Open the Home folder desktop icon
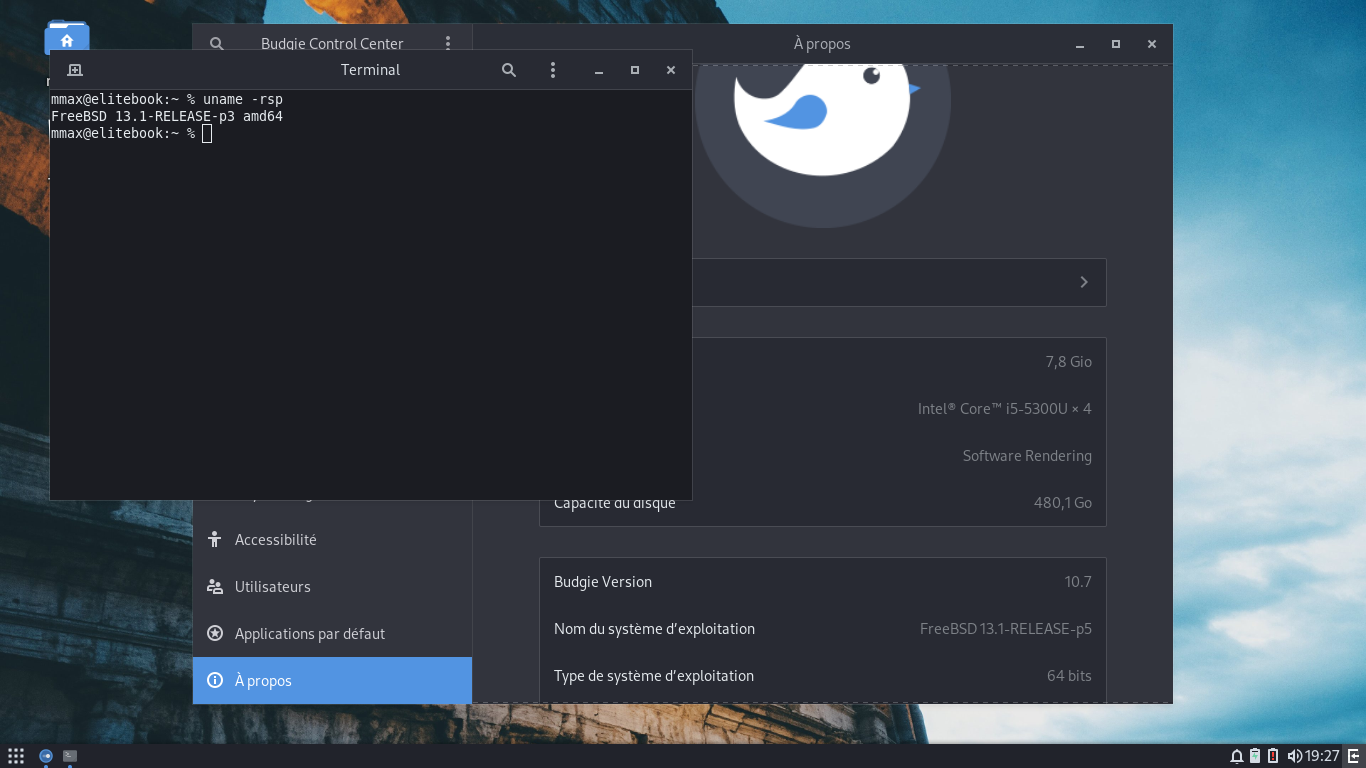The width and height of the screenshot is (1366, 768). 67,38
